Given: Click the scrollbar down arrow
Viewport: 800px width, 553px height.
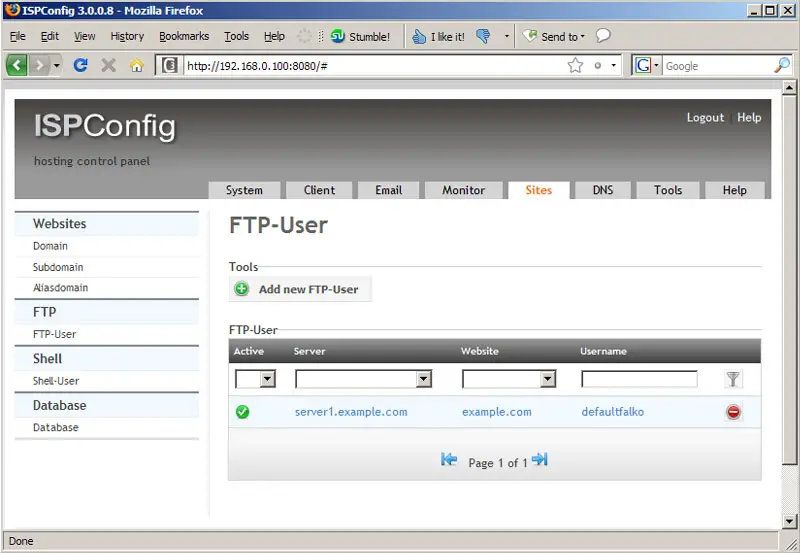Looking at the screenshot, I should point(789,521).
